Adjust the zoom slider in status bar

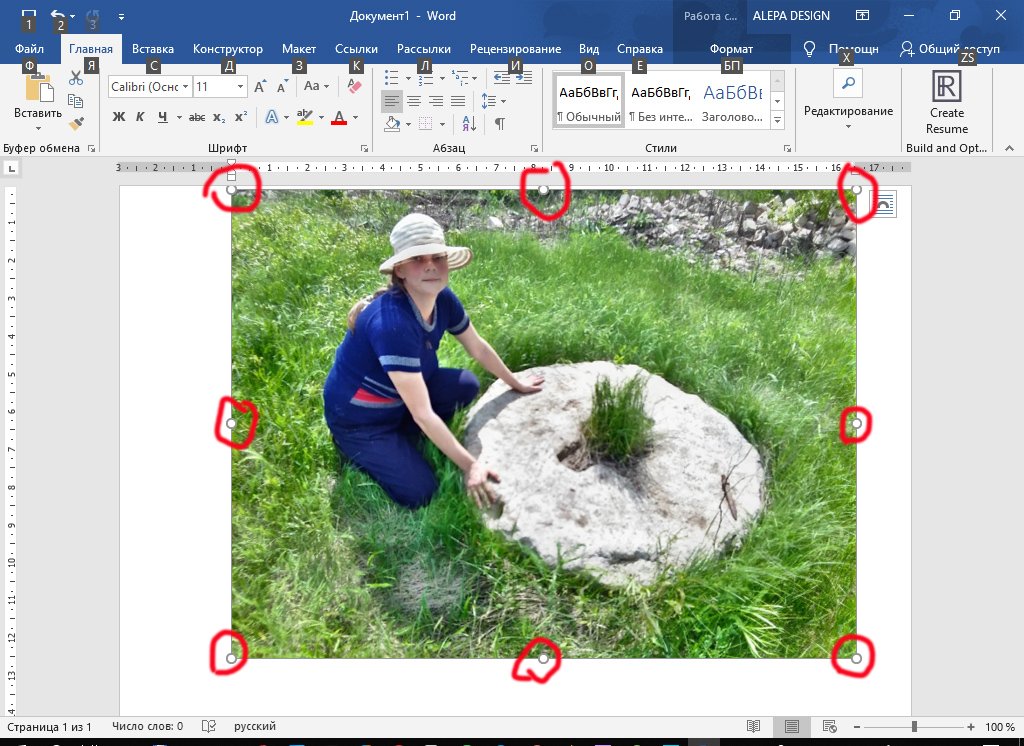914,727
